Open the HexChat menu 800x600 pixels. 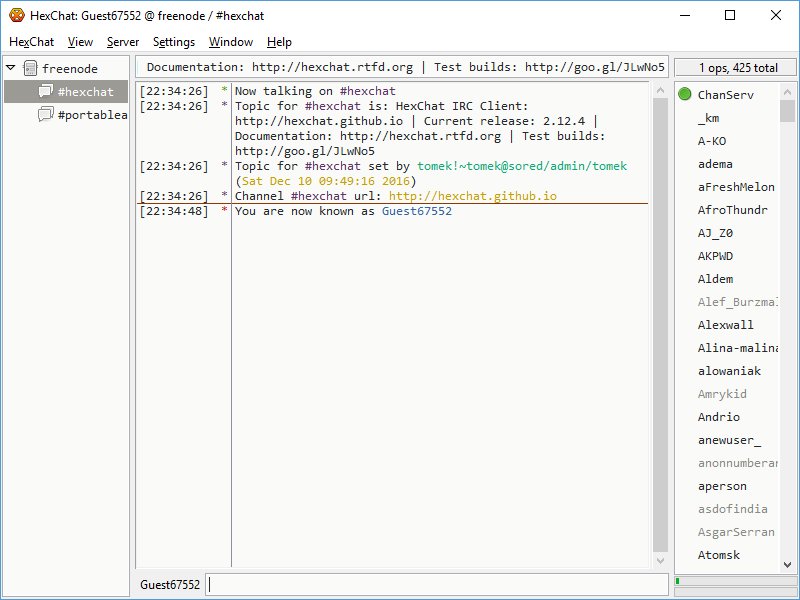(x=32, y=42)
